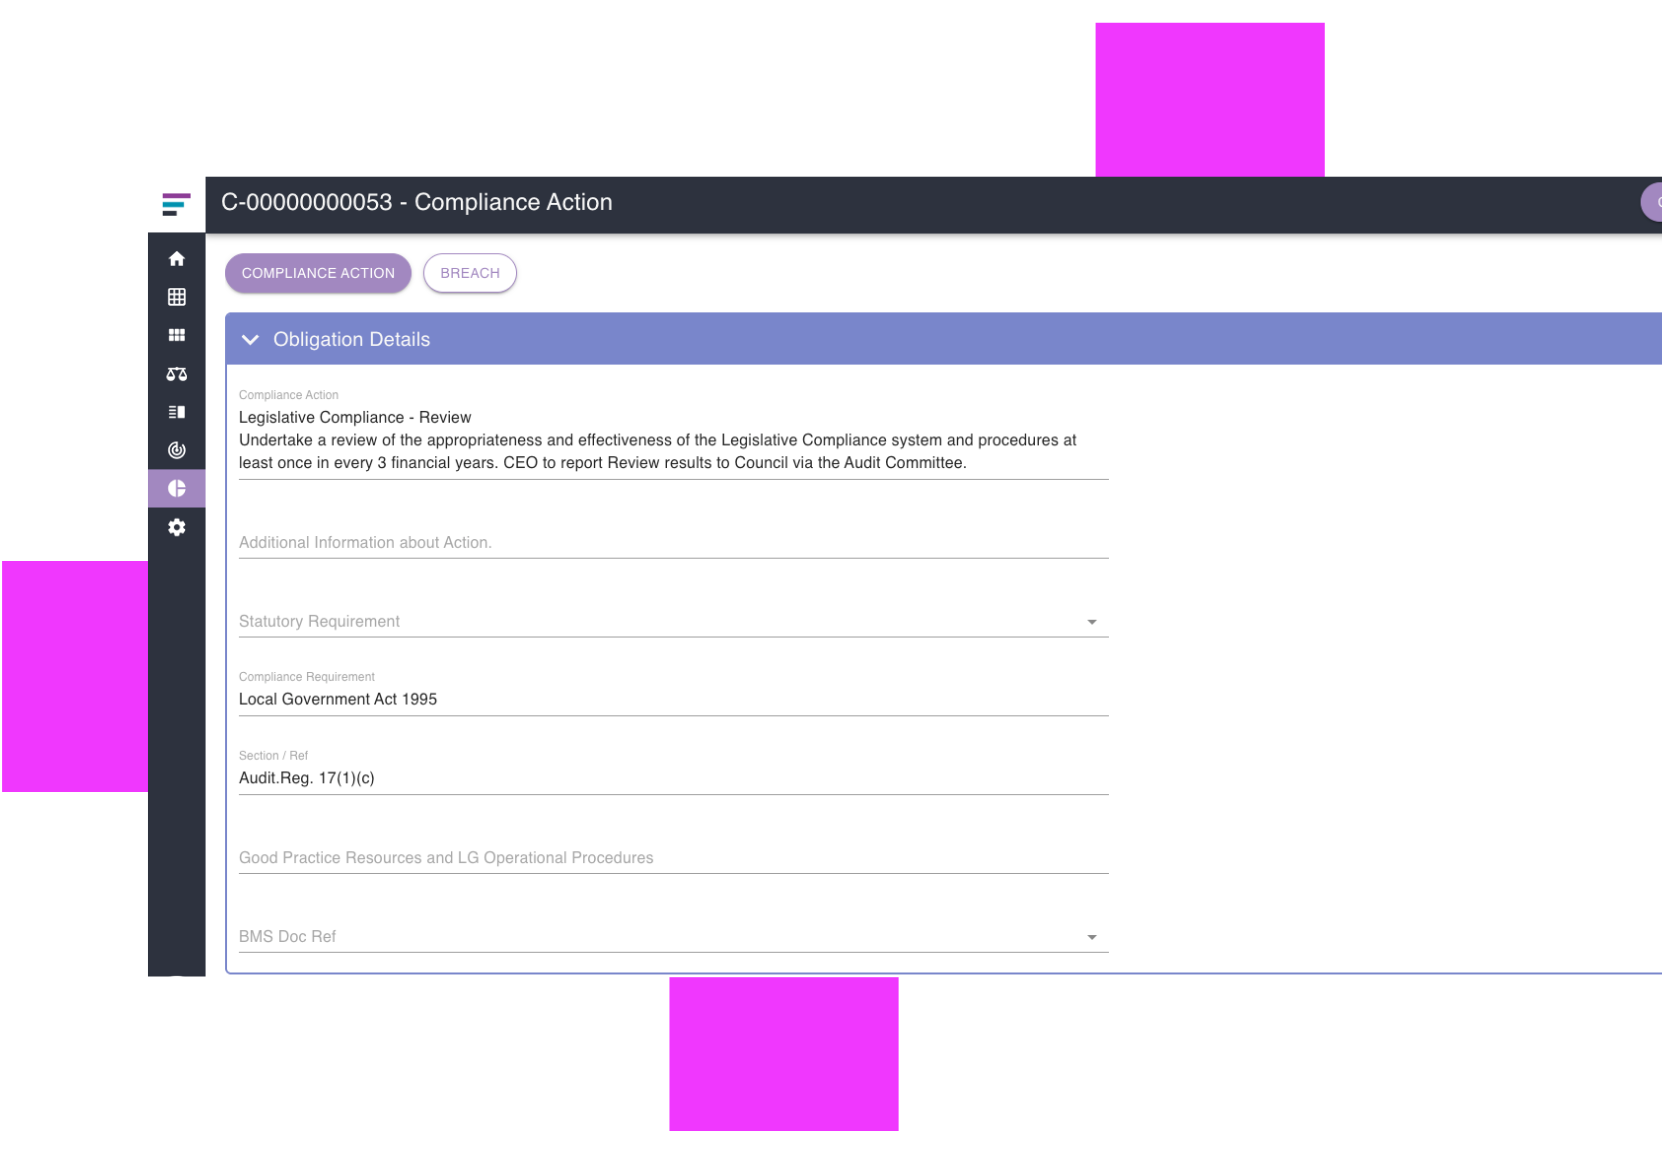Image resolution: width=1662 pixels, height=1168 pixels.
Task: Click the Compliance Requirement field
Action: 672,699
